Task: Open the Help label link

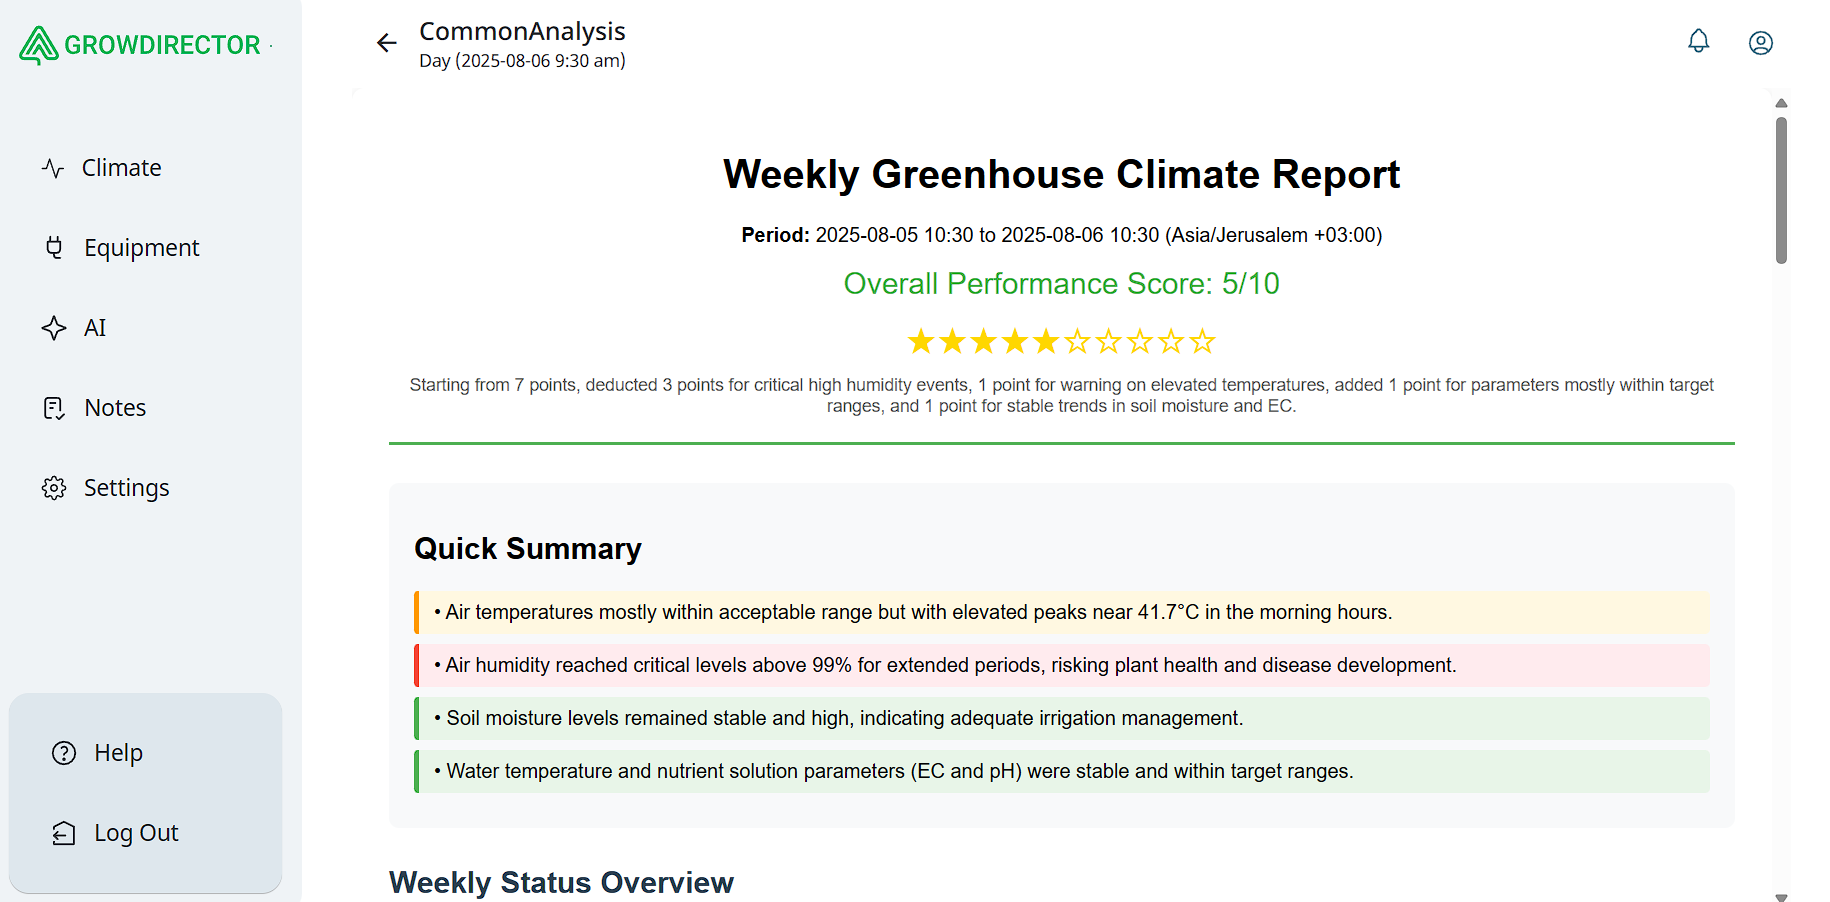Action: click(x=118, y=753)
